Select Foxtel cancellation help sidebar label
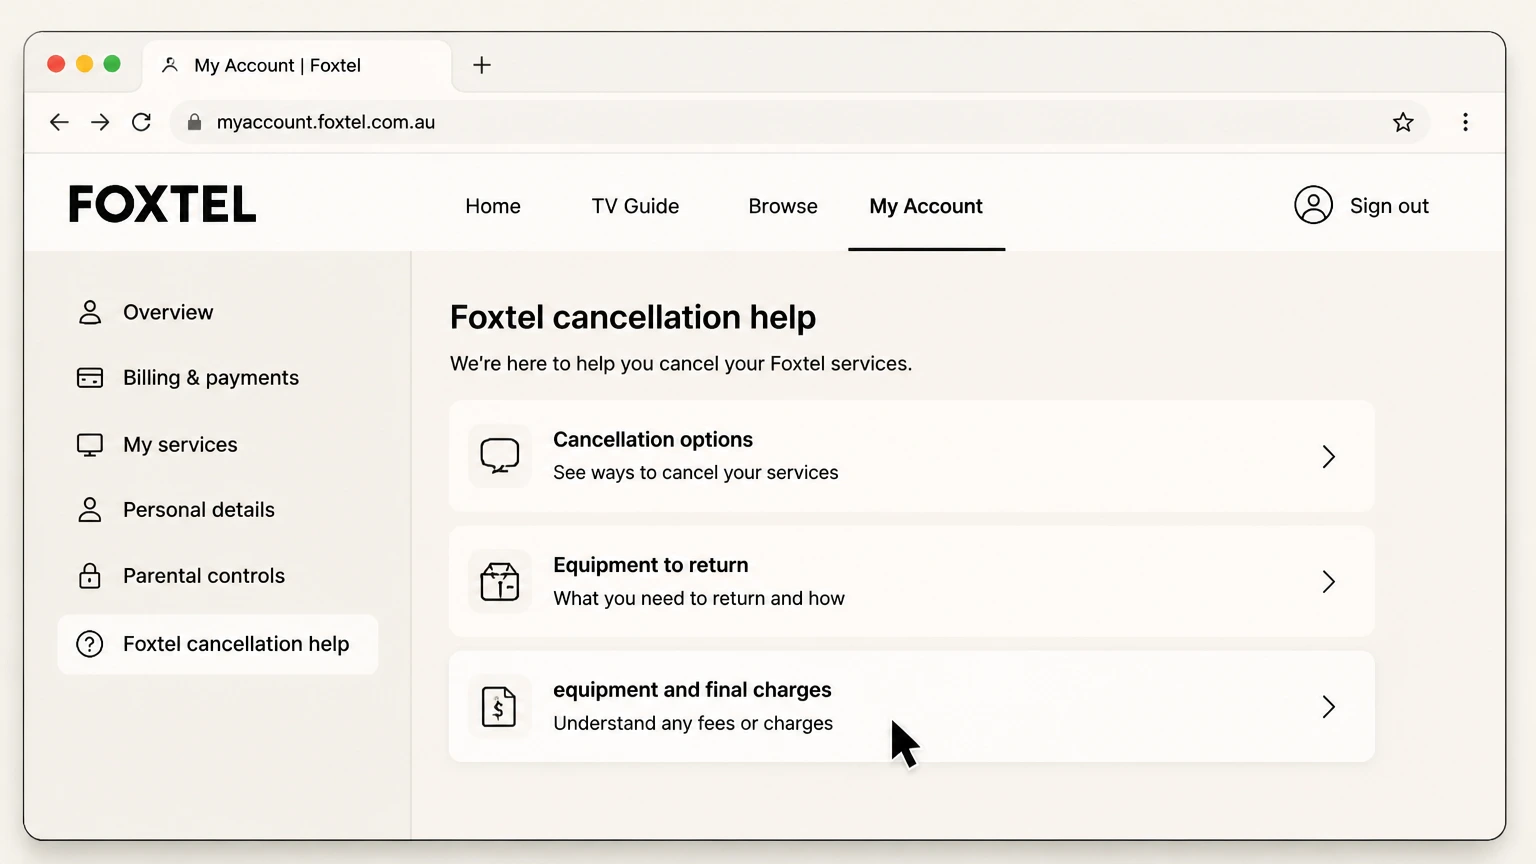The height and width of the screenshot is (864, 1536). [236, 644]
